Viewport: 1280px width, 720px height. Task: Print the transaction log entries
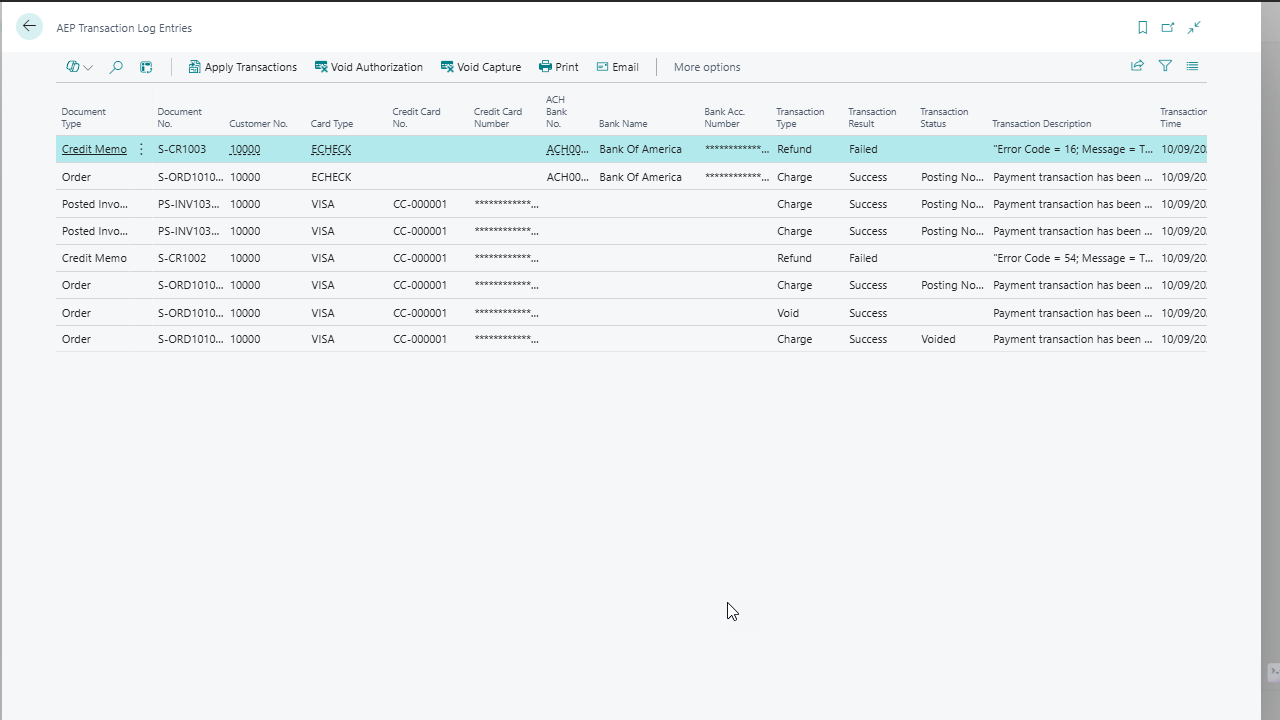[558, 67]
